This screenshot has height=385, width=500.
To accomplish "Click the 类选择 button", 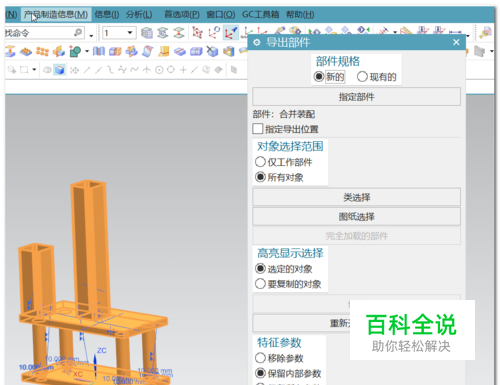I will tap(356, 197).
